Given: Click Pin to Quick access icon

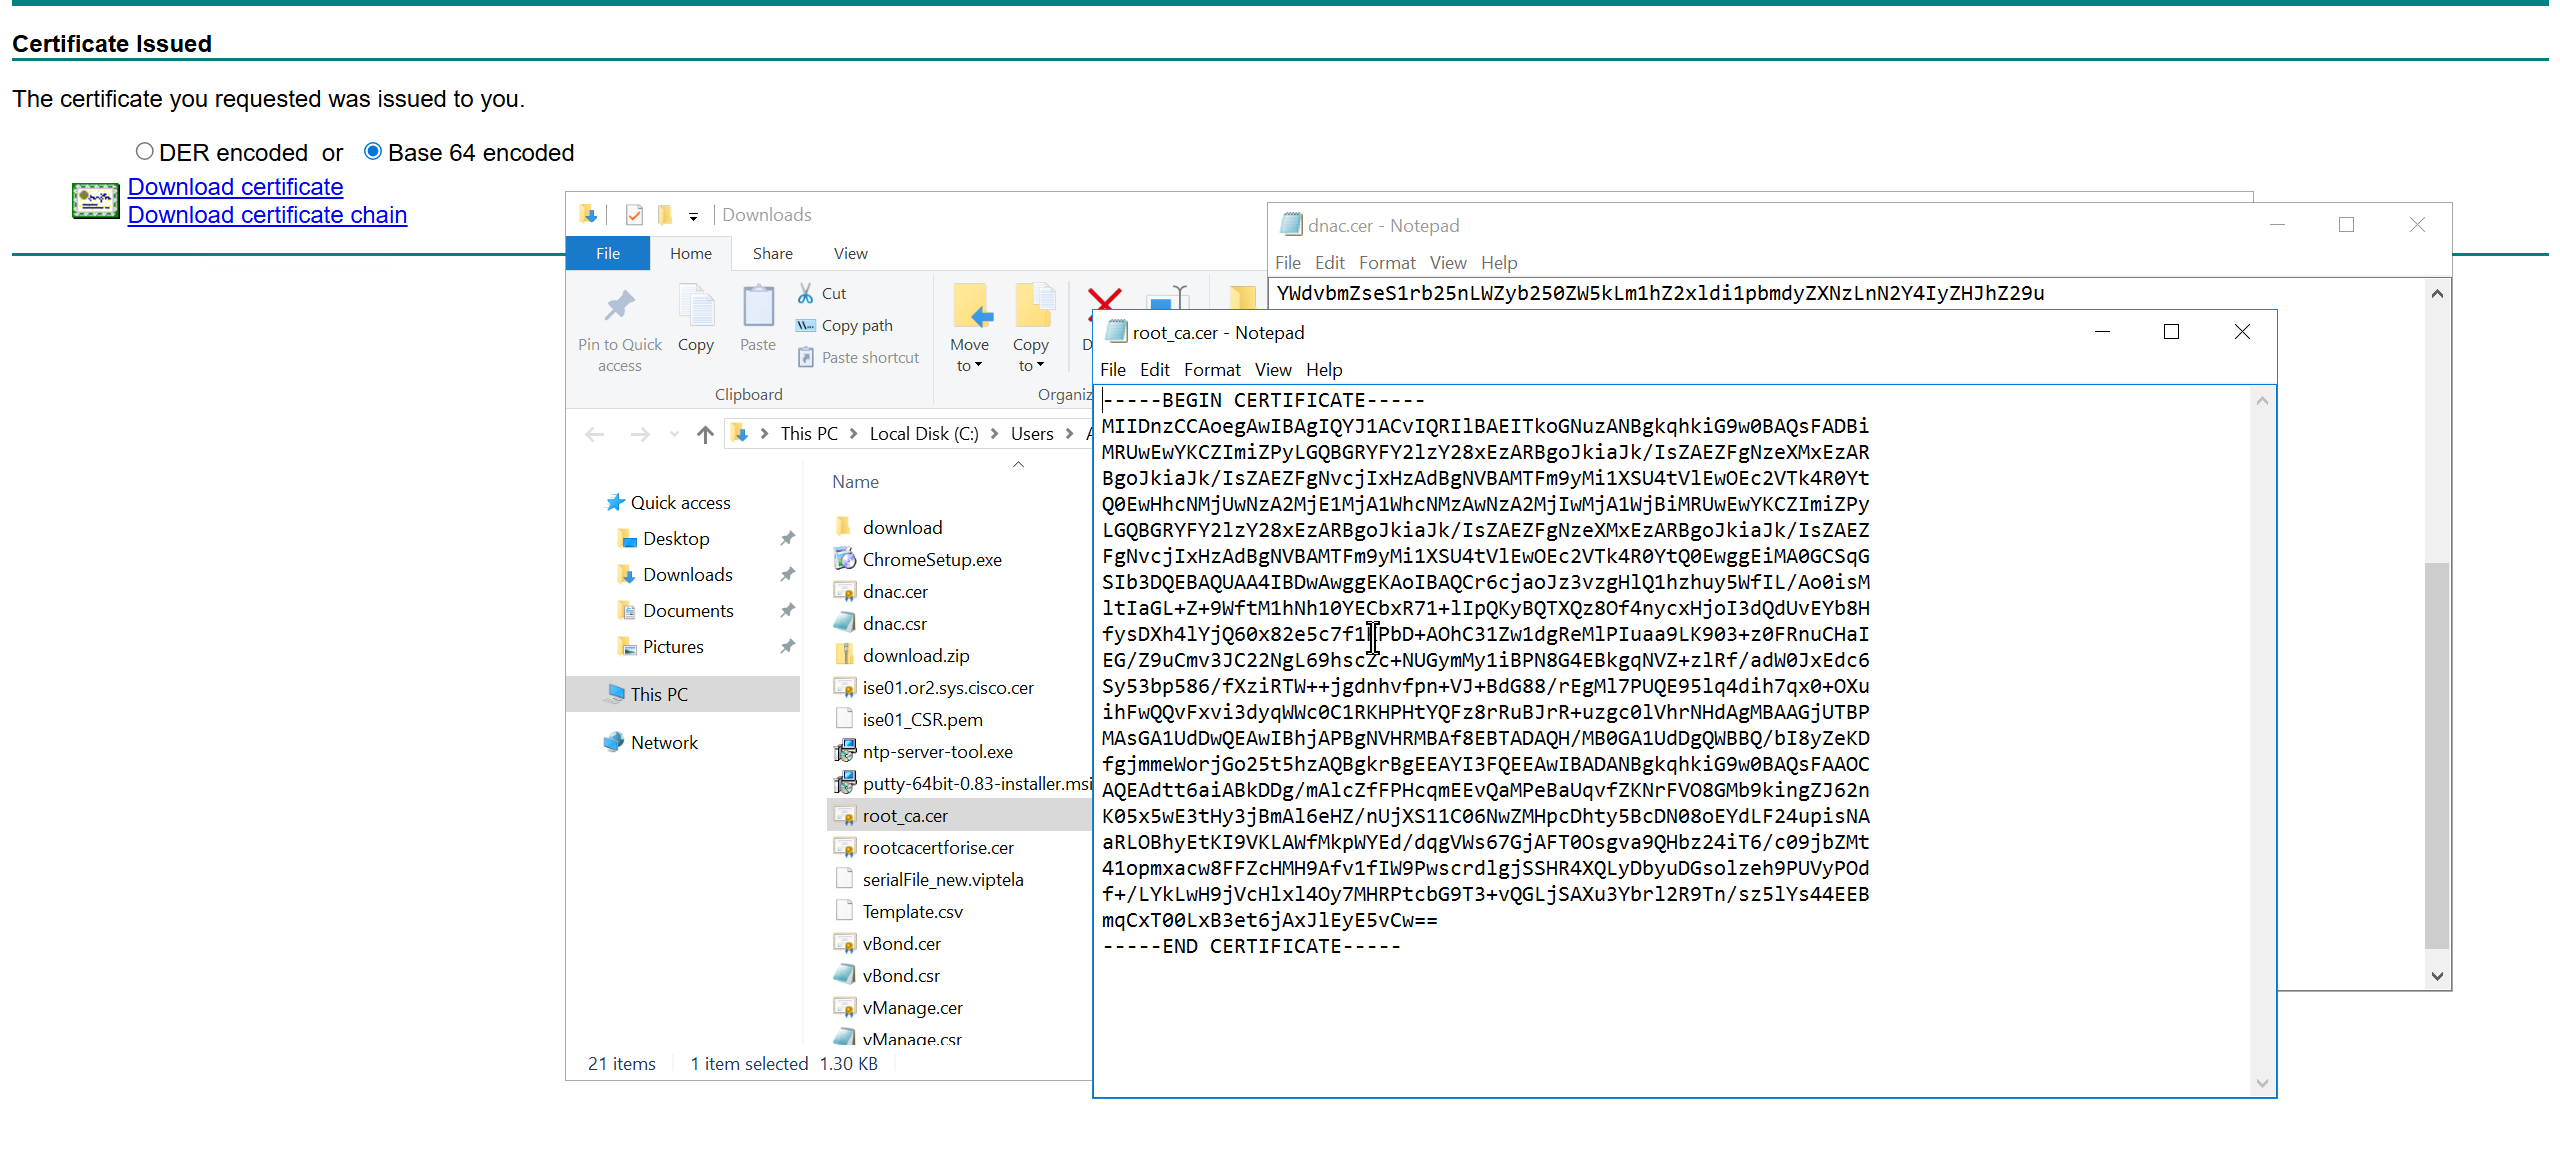Looking at the screenshot, I should 619,307.
